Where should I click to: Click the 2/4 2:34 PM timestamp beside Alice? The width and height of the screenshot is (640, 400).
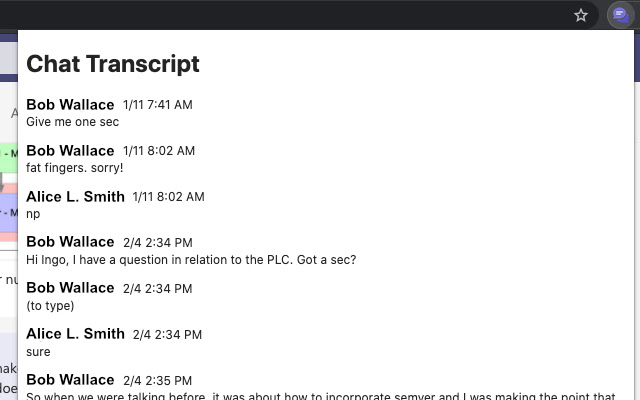[x=167, y=335]
